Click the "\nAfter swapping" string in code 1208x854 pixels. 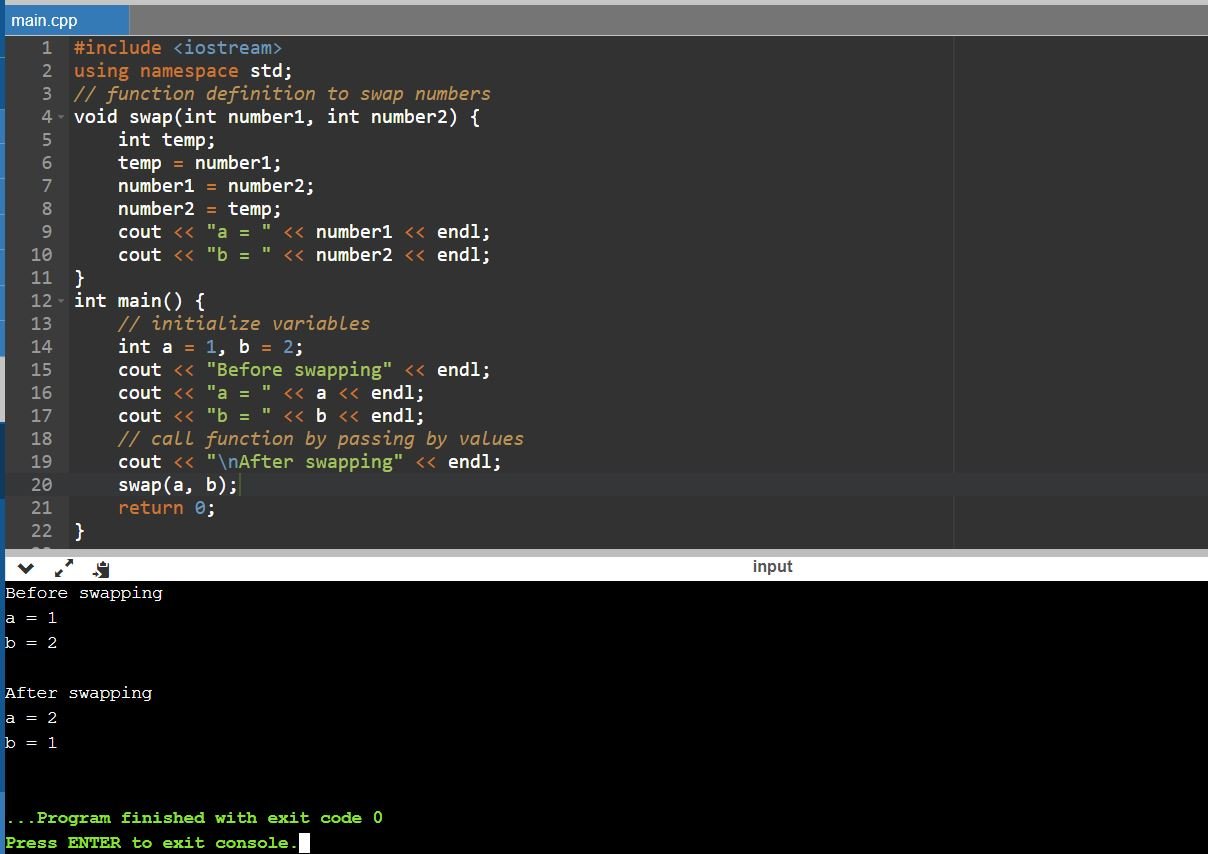(305, 462)
